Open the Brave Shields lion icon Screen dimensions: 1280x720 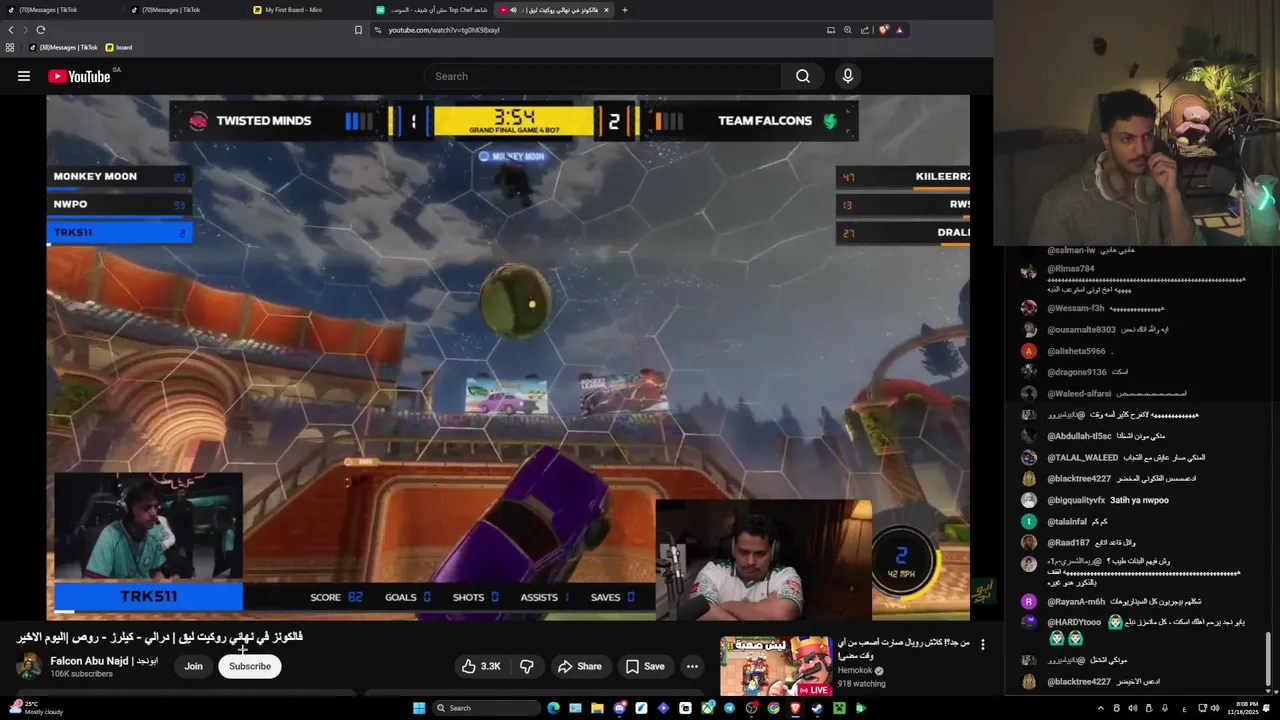point(884,30)
